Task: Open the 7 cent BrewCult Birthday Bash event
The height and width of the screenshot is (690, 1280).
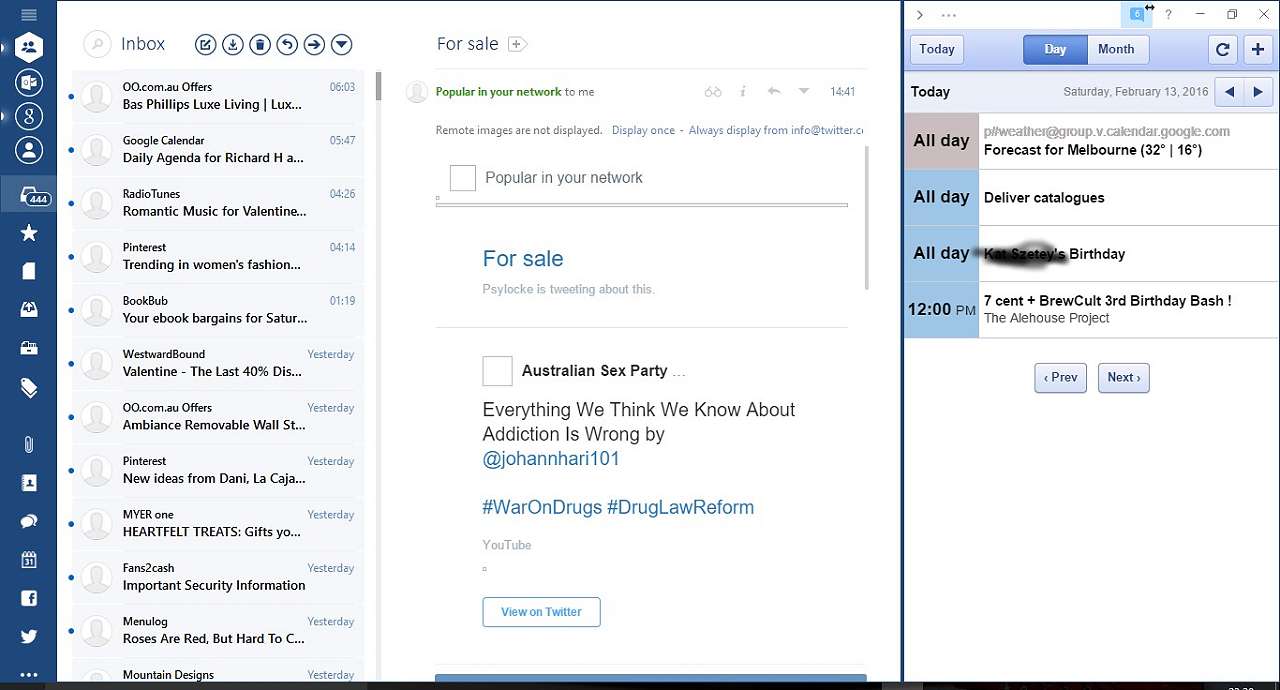Action: tap(1092, 309)
